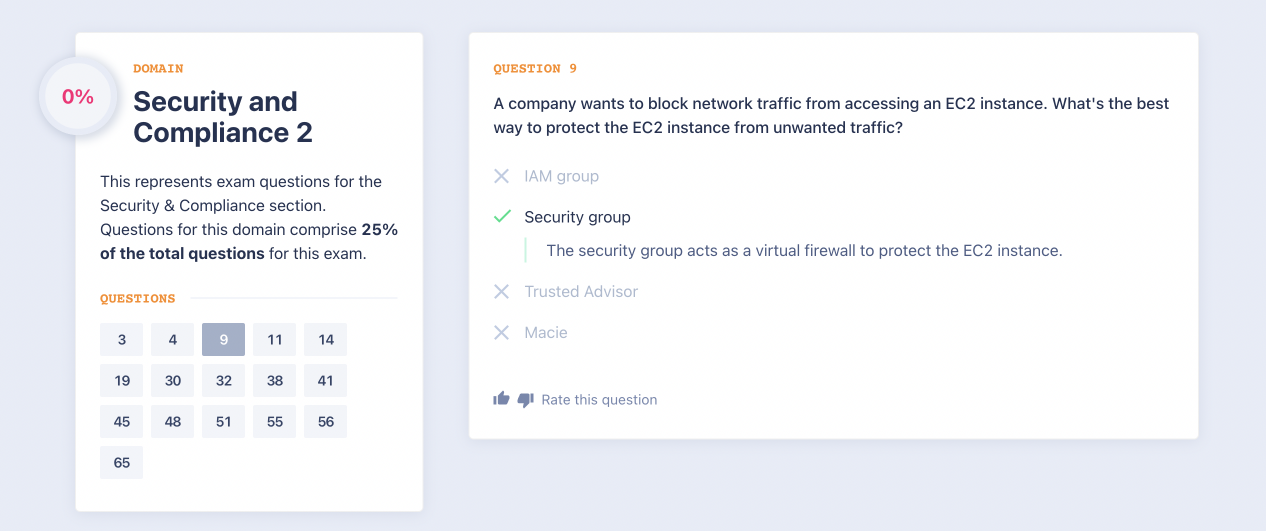Go to question 3
1266x531 pixels.
click(x=122, y=340)
